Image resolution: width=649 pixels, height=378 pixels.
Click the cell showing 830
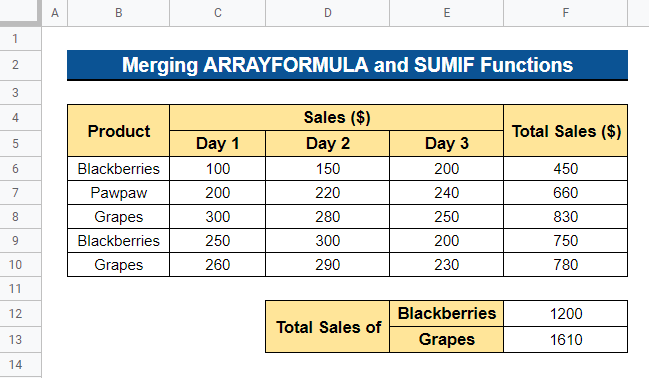pyautogui.click(x=565, y=217)
